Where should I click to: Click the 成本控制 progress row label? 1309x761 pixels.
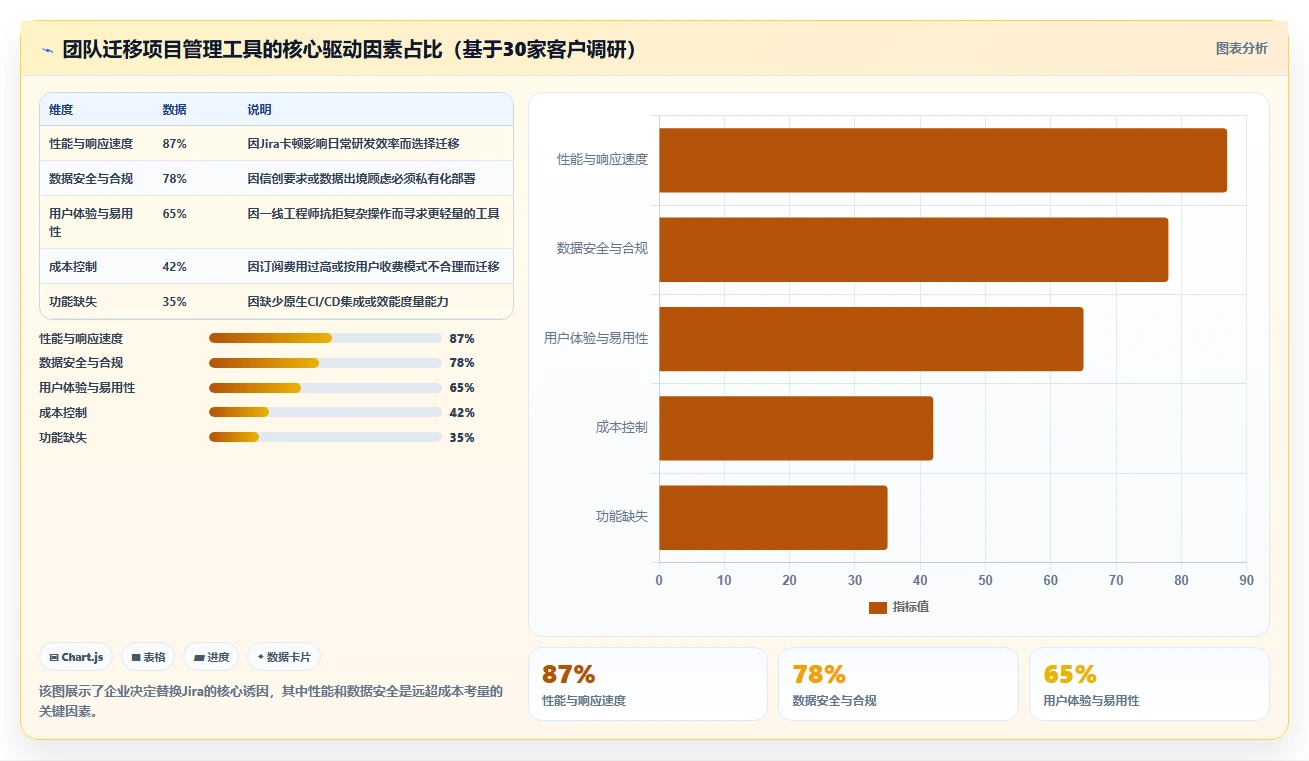63,413
